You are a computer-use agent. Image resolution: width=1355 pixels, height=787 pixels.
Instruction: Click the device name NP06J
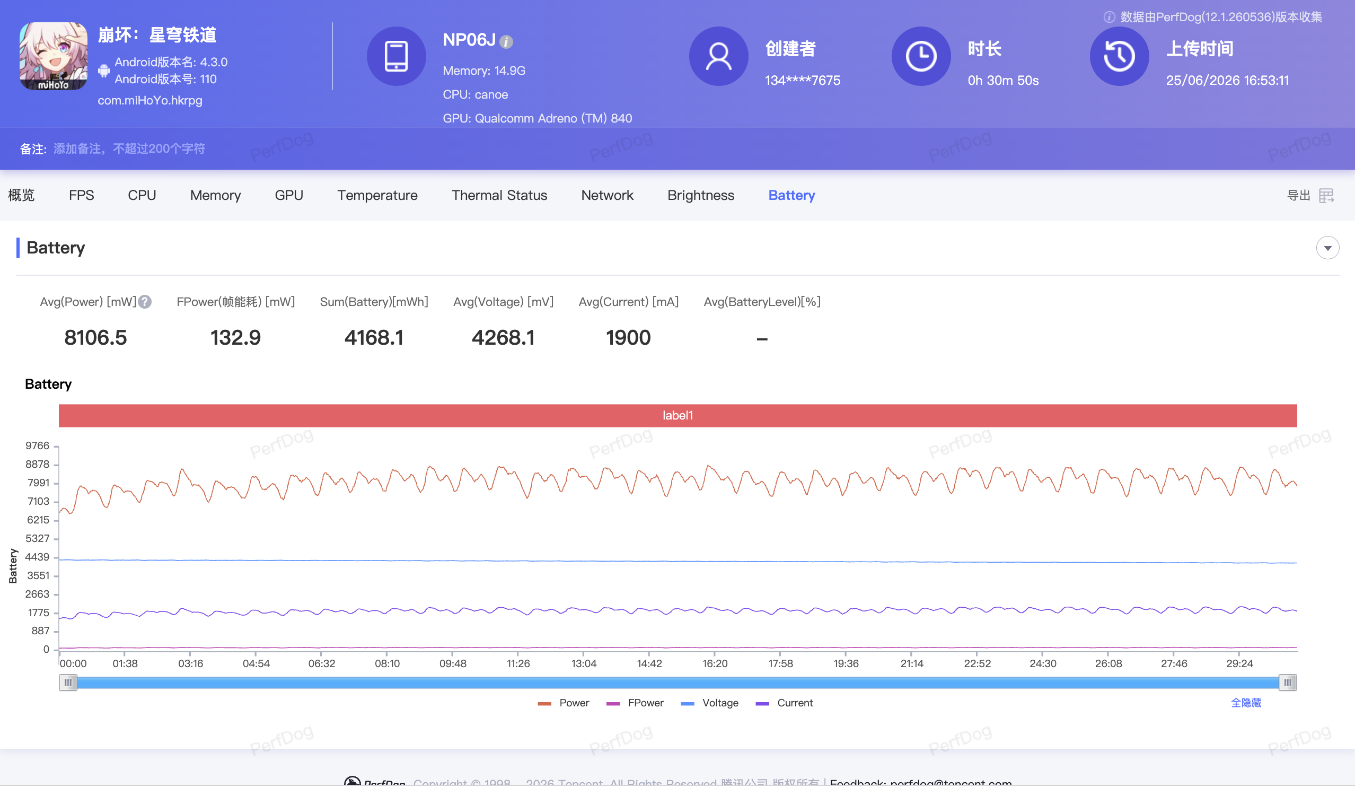[x=469, y=41]
